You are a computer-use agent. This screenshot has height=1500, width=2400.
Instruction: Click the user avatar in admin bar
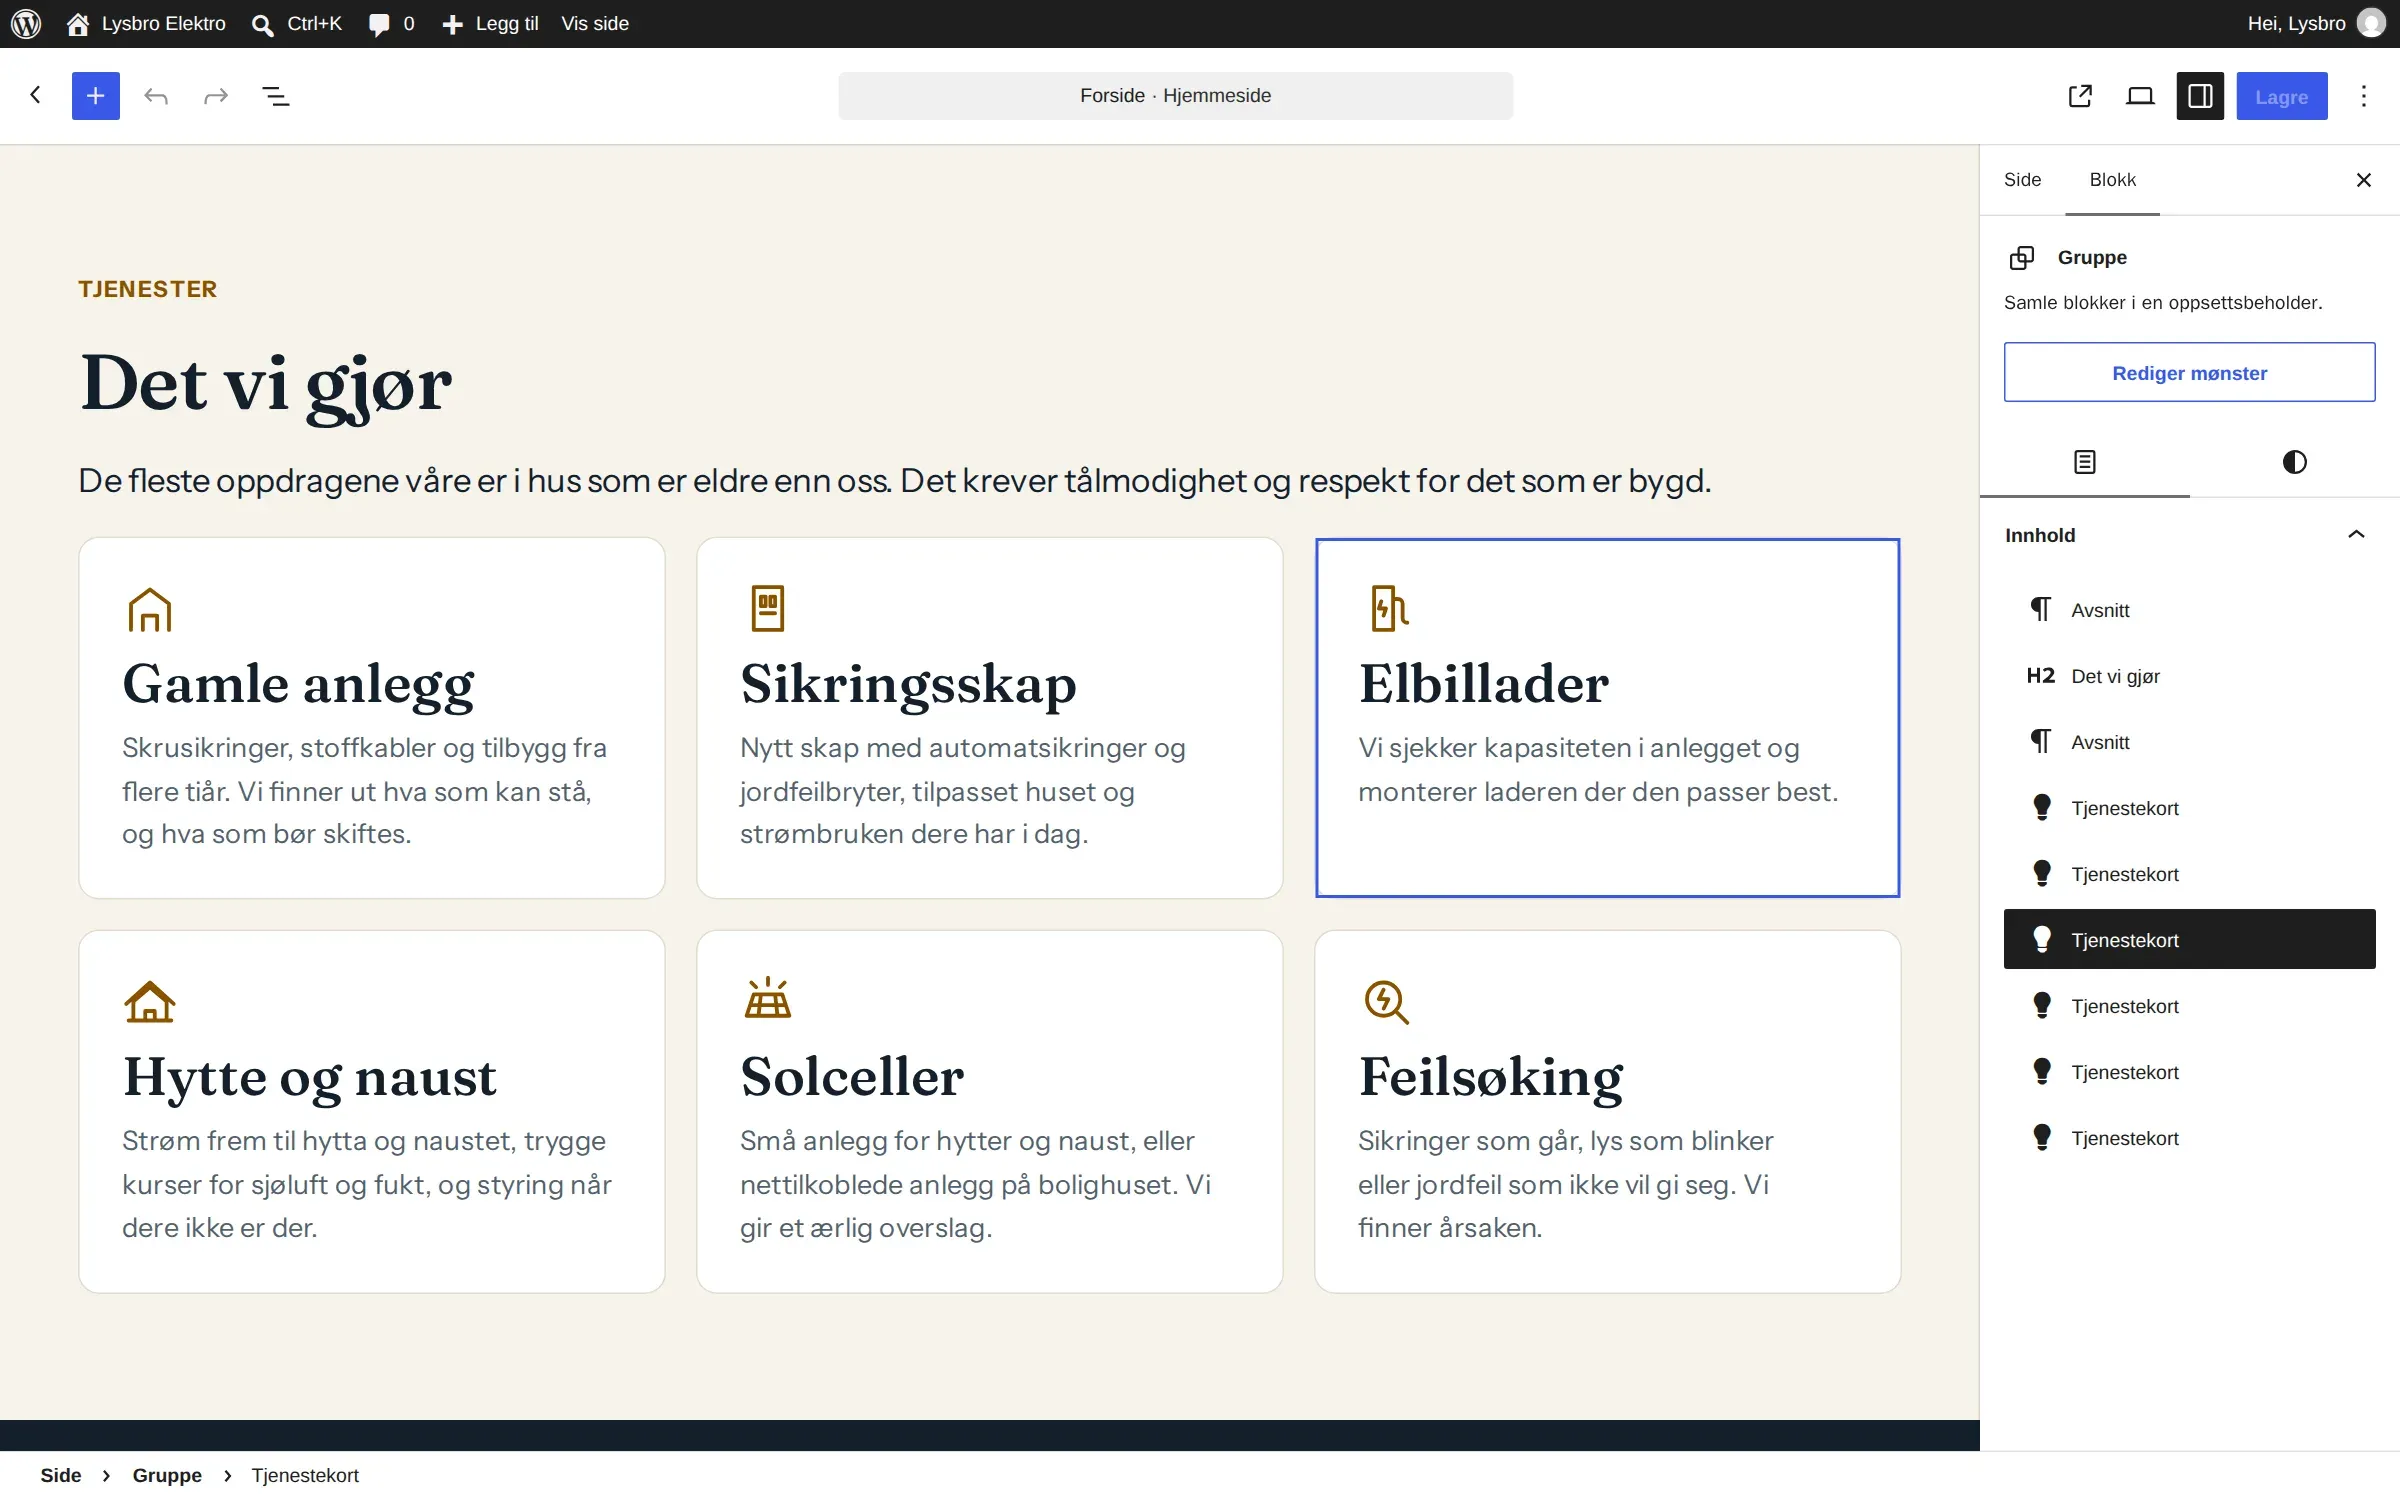[x=2371, y=24]
